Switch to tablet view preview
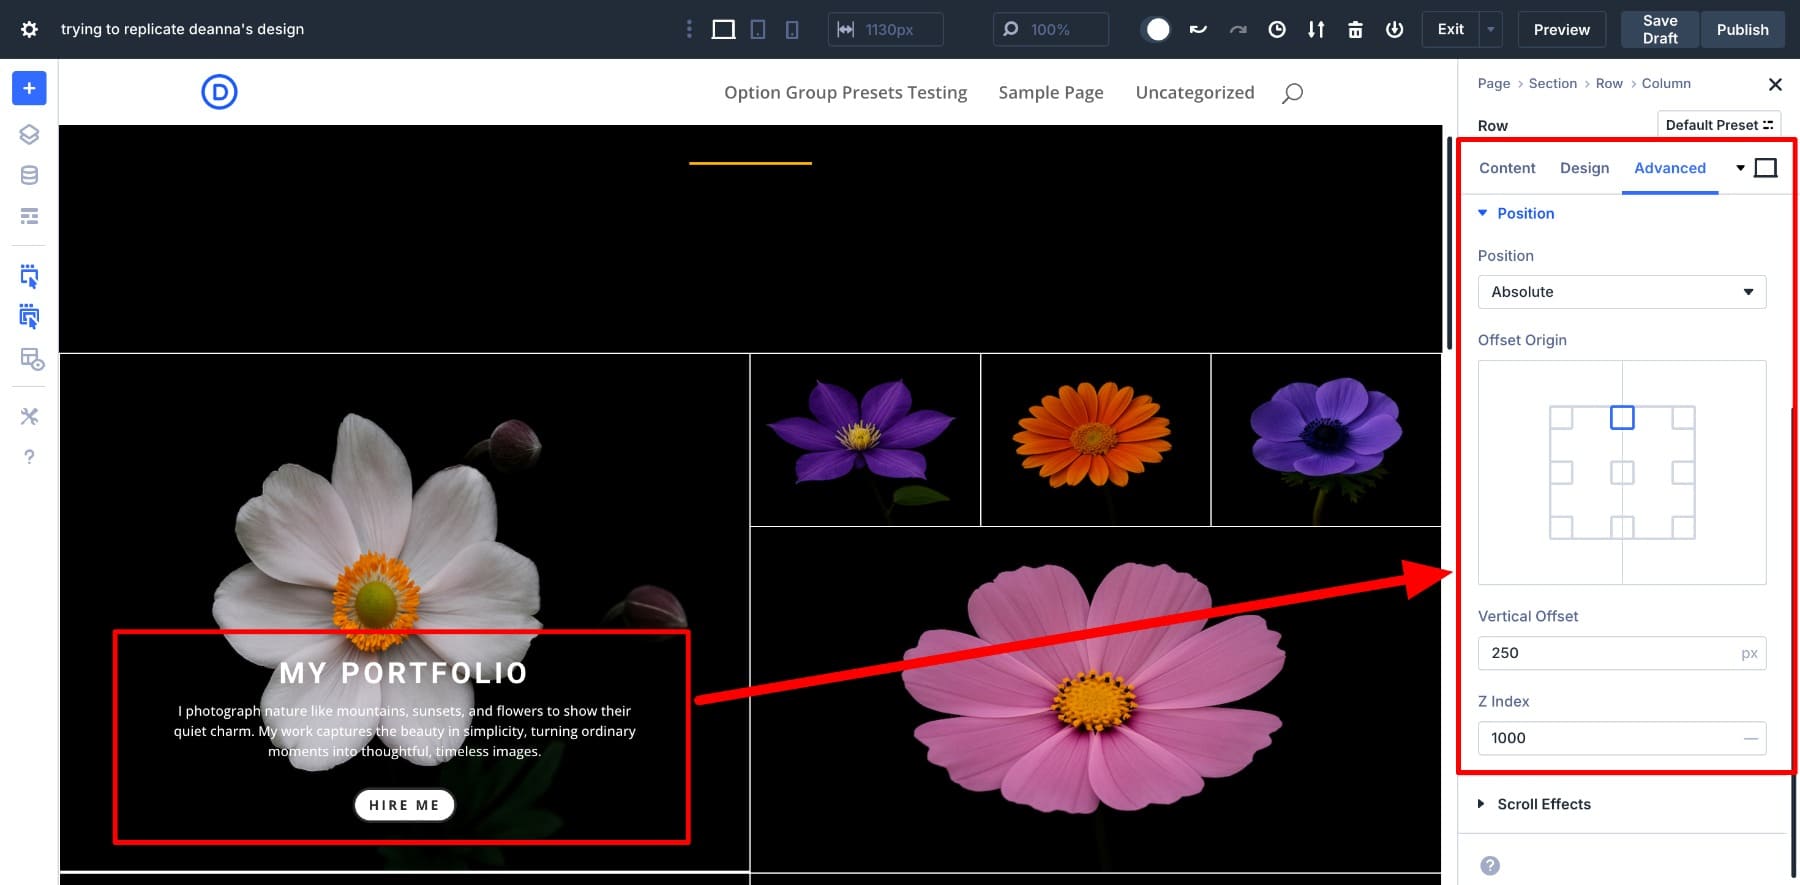The height and width of the screenshot is (885, 1800). (x=758, y=29)
